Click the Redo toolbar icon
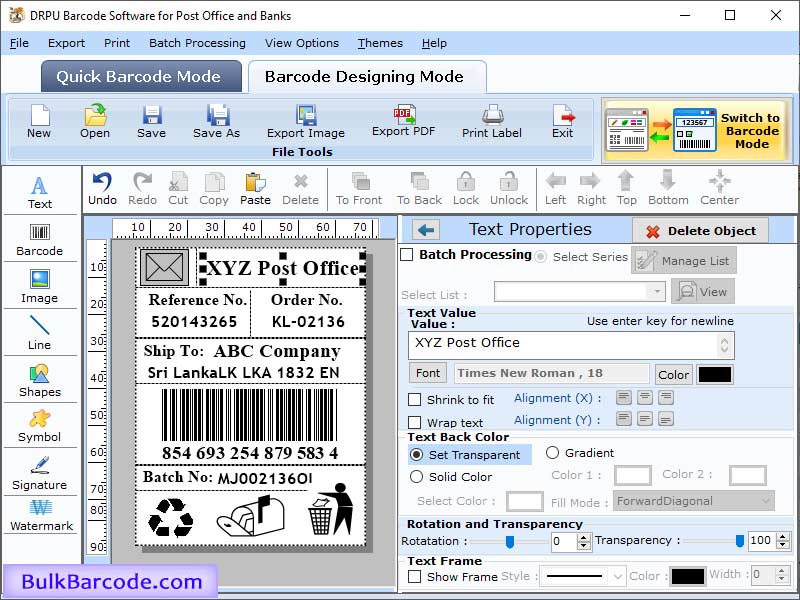The image size is (800, 600). click(142, 189)
